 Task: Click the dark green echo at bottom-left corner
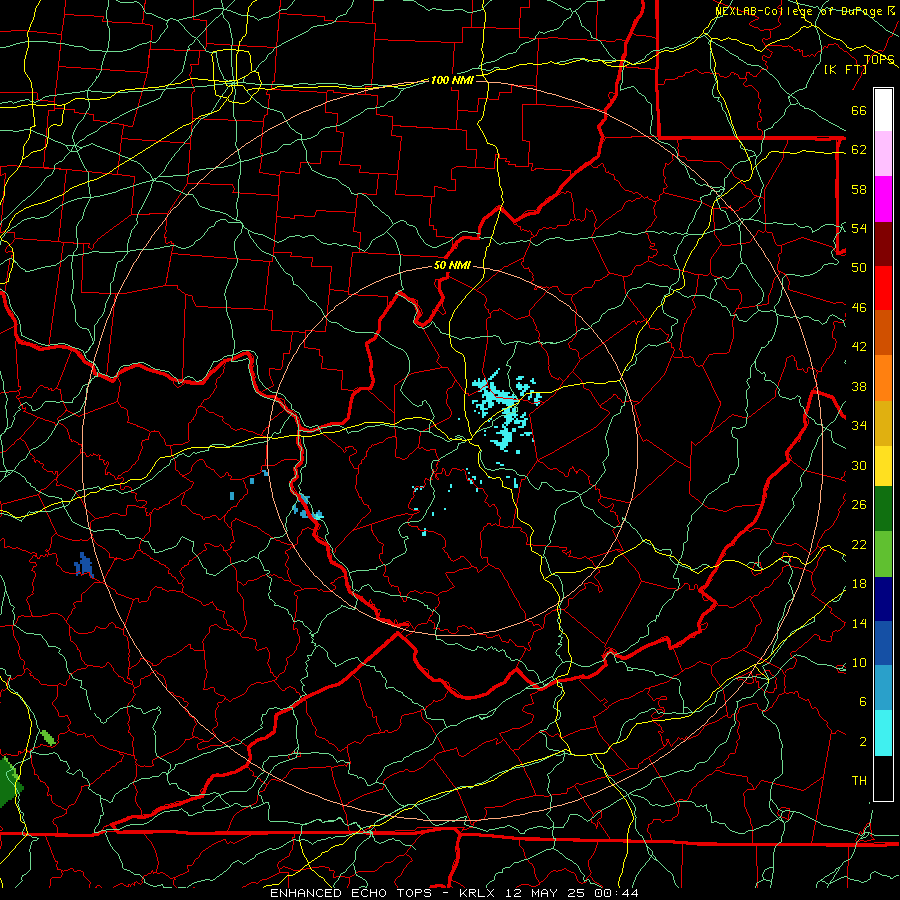(10, 781)
